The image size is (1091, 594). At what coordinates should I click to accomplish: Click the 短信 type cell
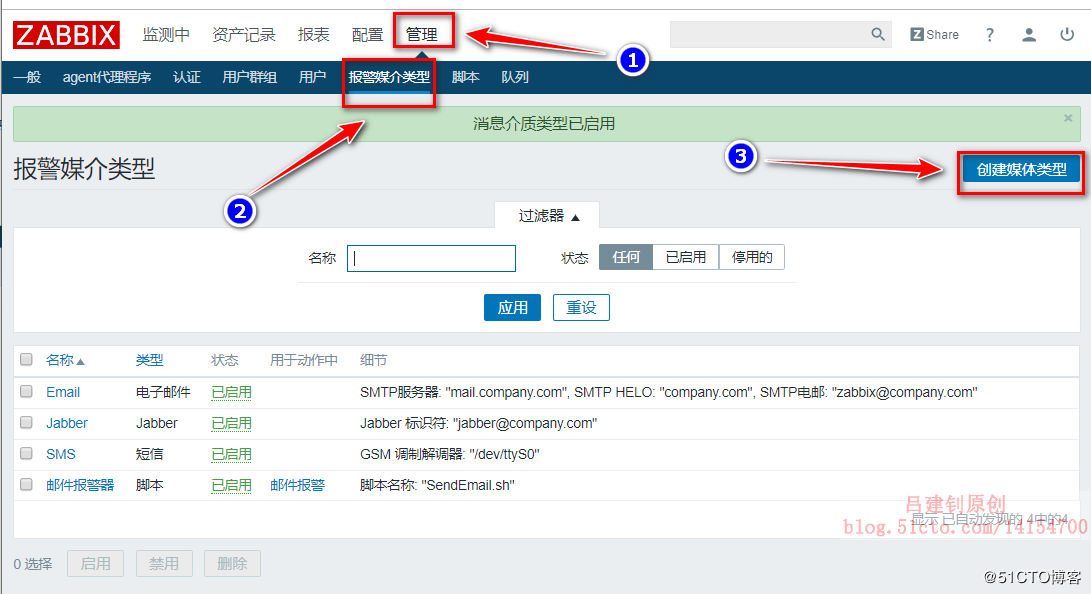pos(150,454)
